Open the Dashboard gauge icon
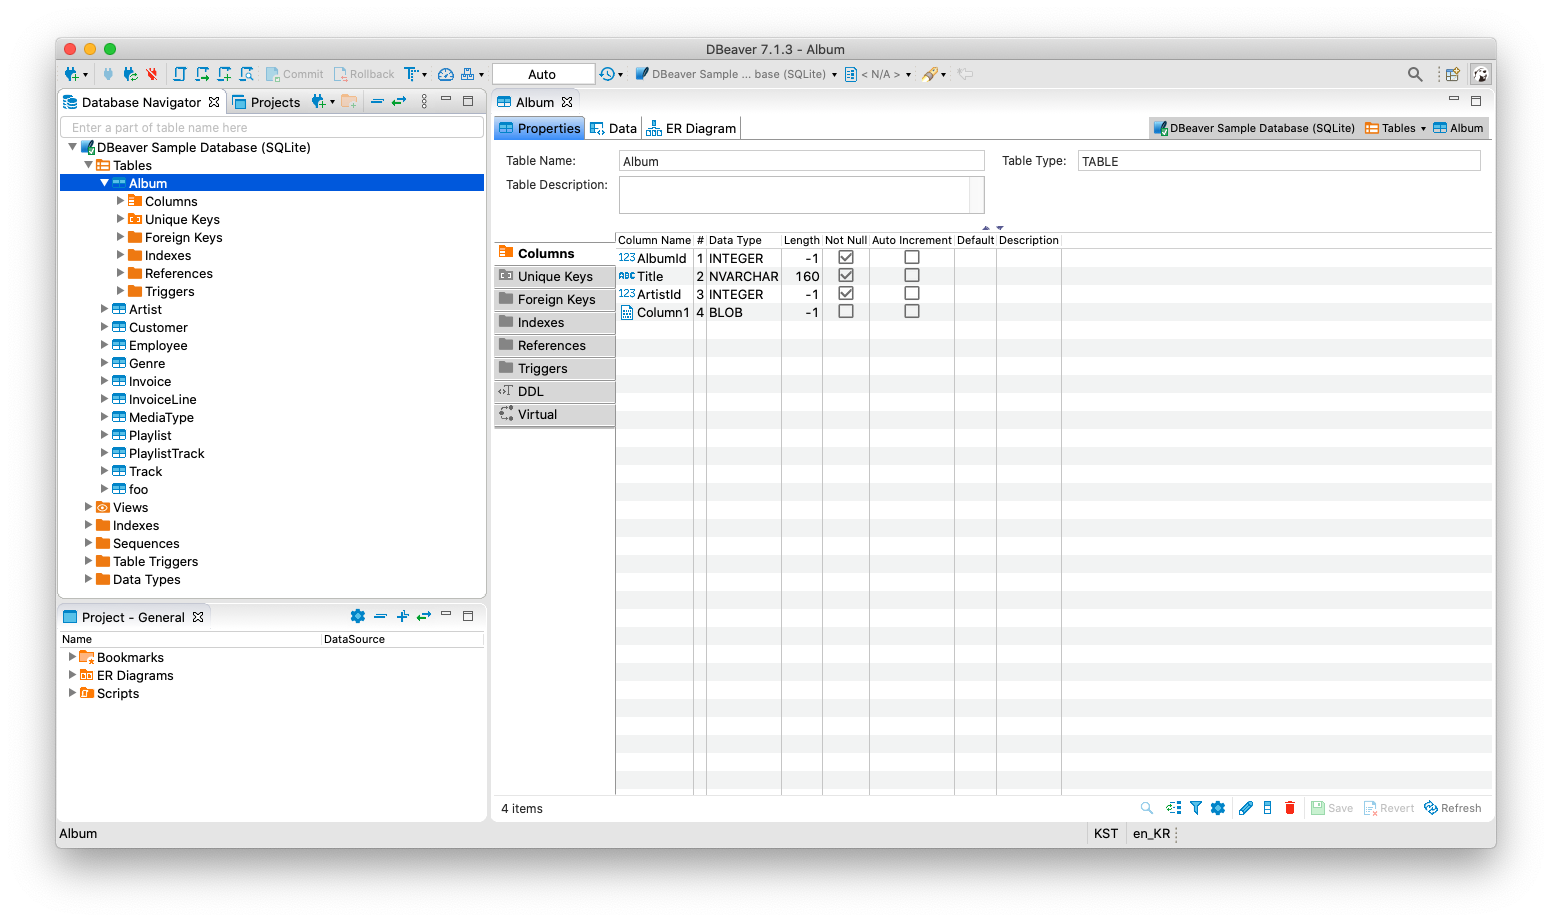The height and width of the screenshot is (922, 1552). click(x=446, y=74)
